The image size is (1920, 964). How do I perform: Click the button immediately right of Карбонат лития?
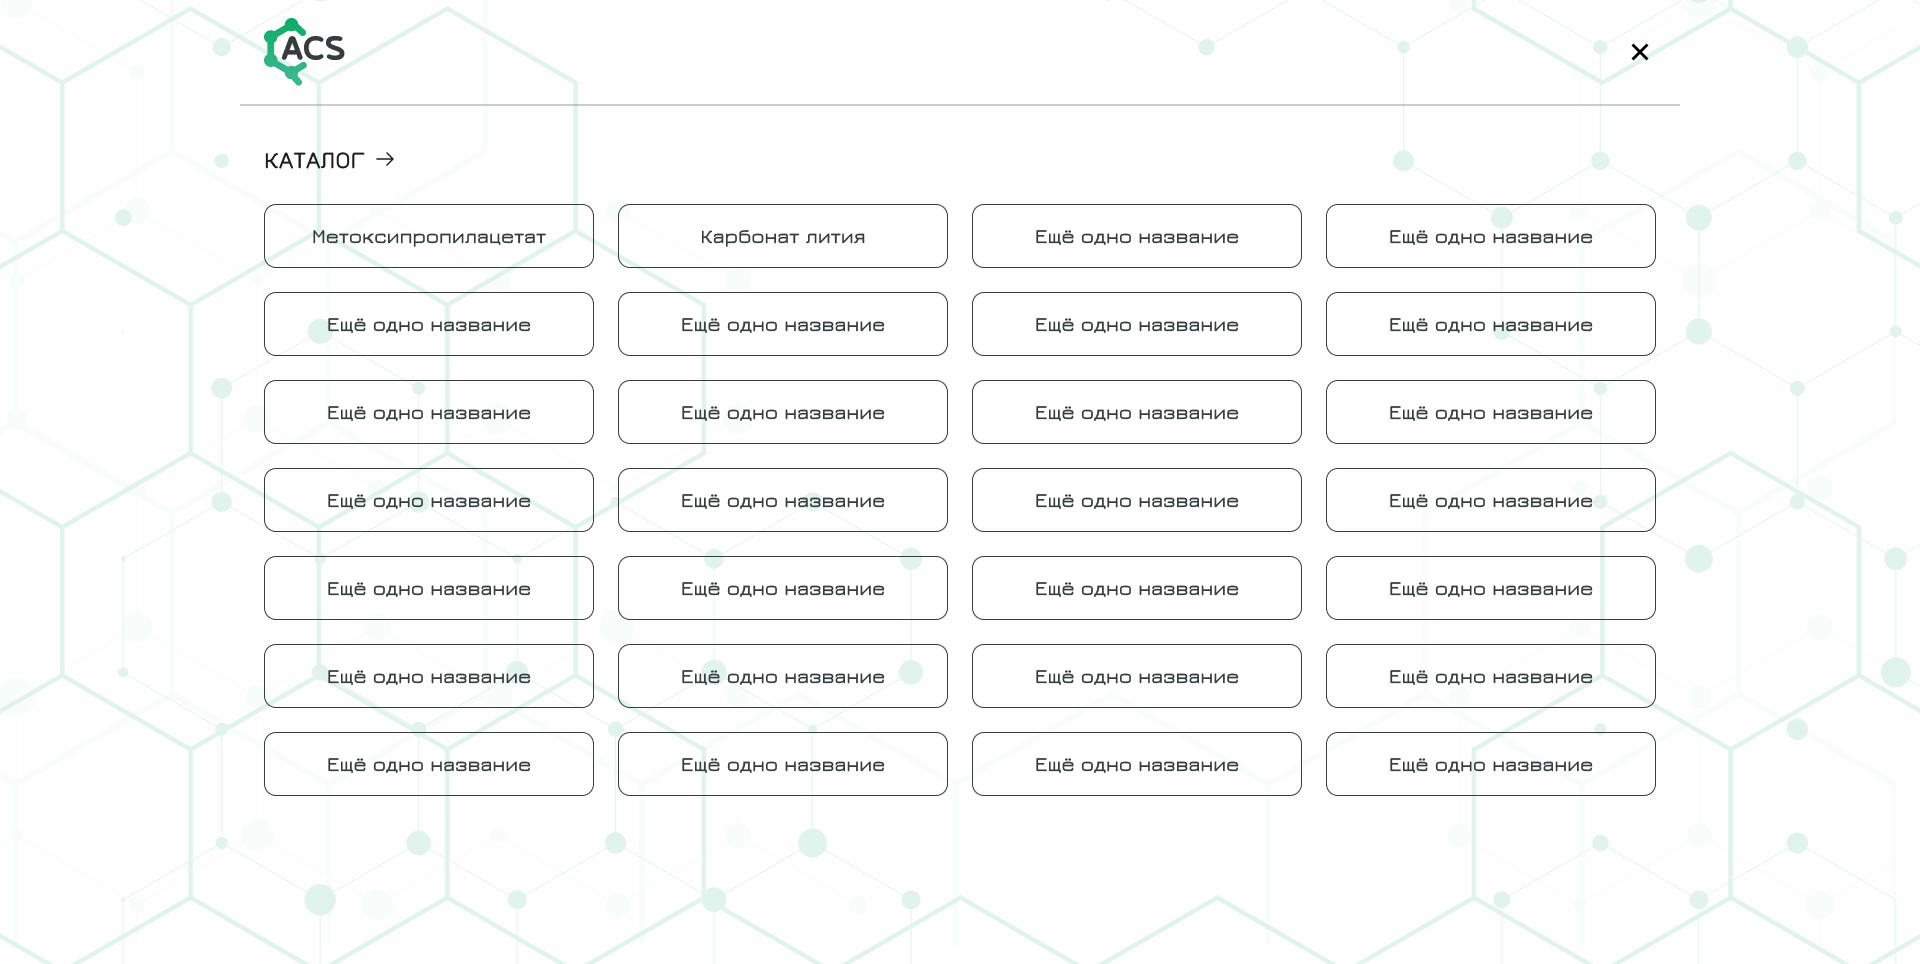(1136, 236)
